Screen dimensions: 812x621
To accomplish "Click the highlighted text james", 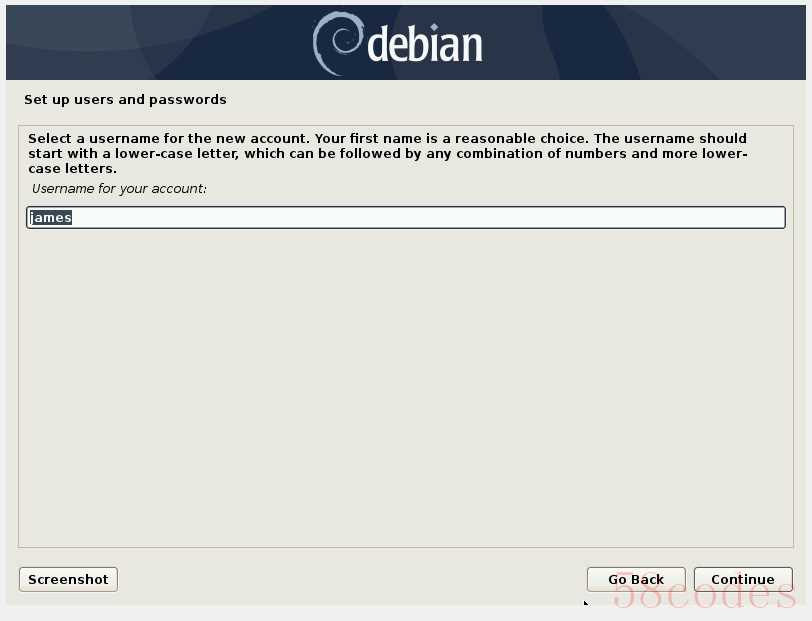I will (x=50, y=218).
